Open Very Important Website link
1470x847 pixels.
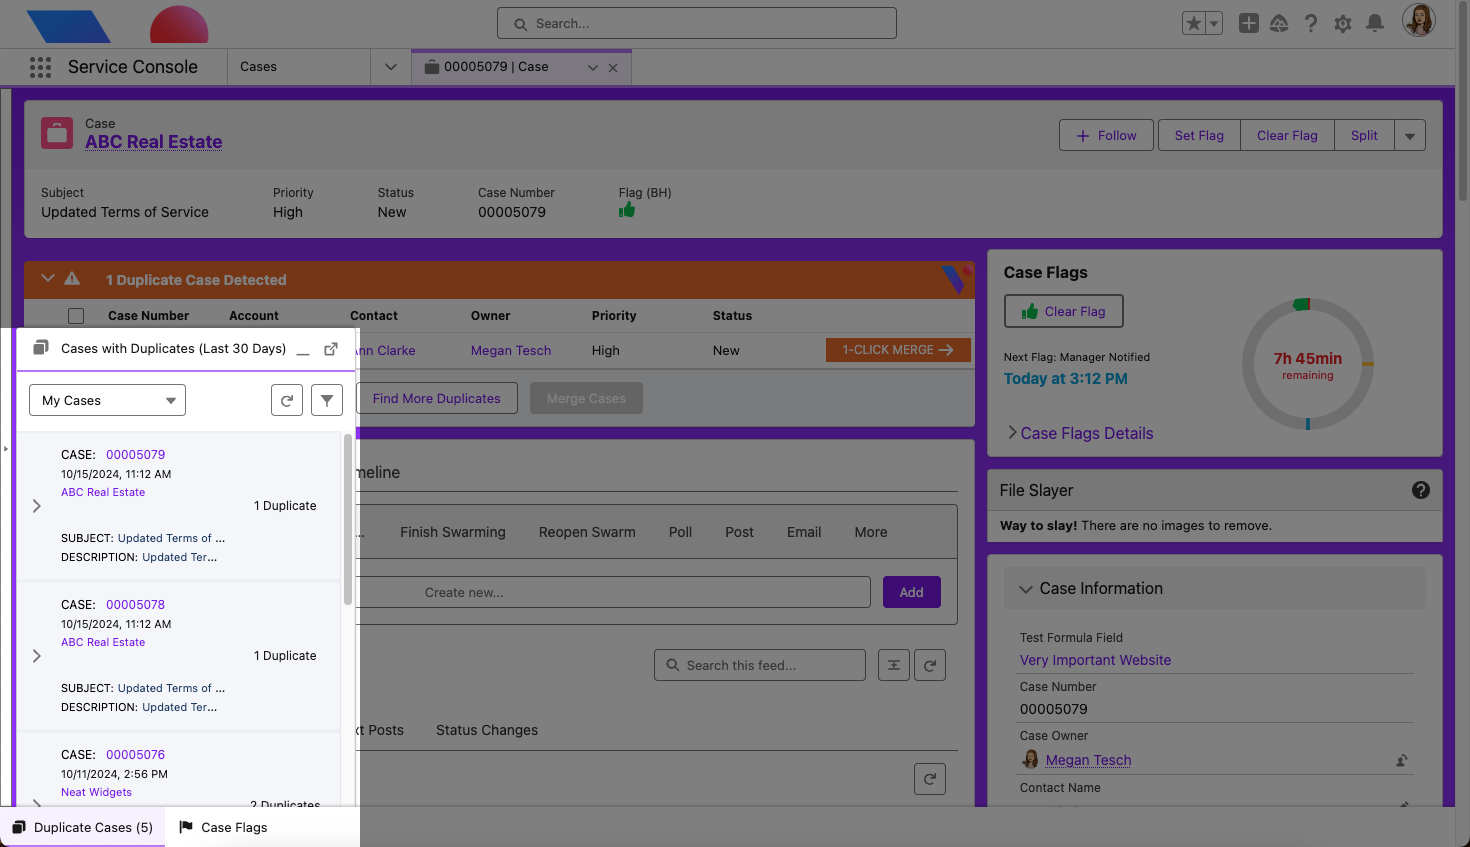tap(1095, 660)
